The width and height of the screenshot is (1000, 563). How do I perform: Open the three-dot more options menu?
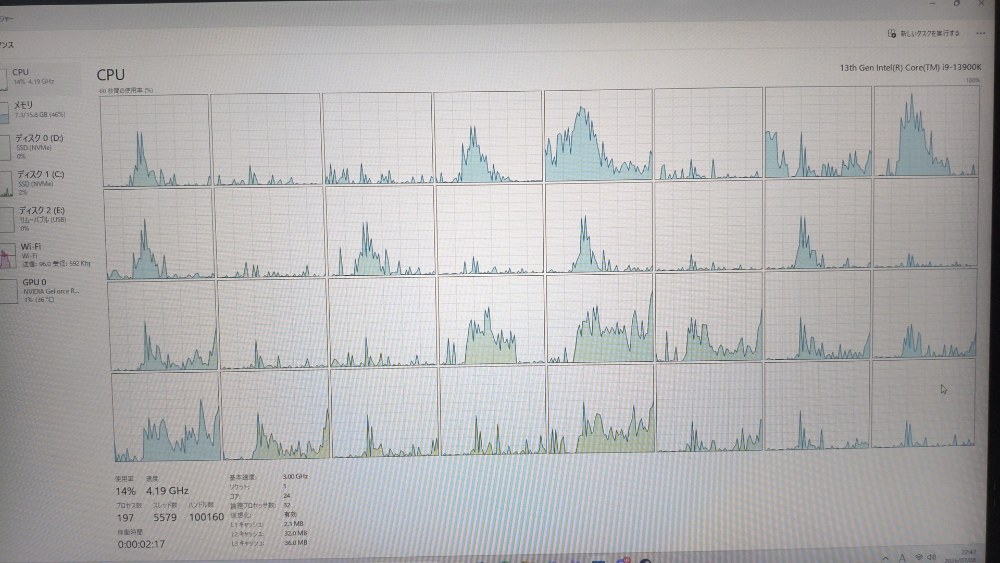[x=980, y=33]
